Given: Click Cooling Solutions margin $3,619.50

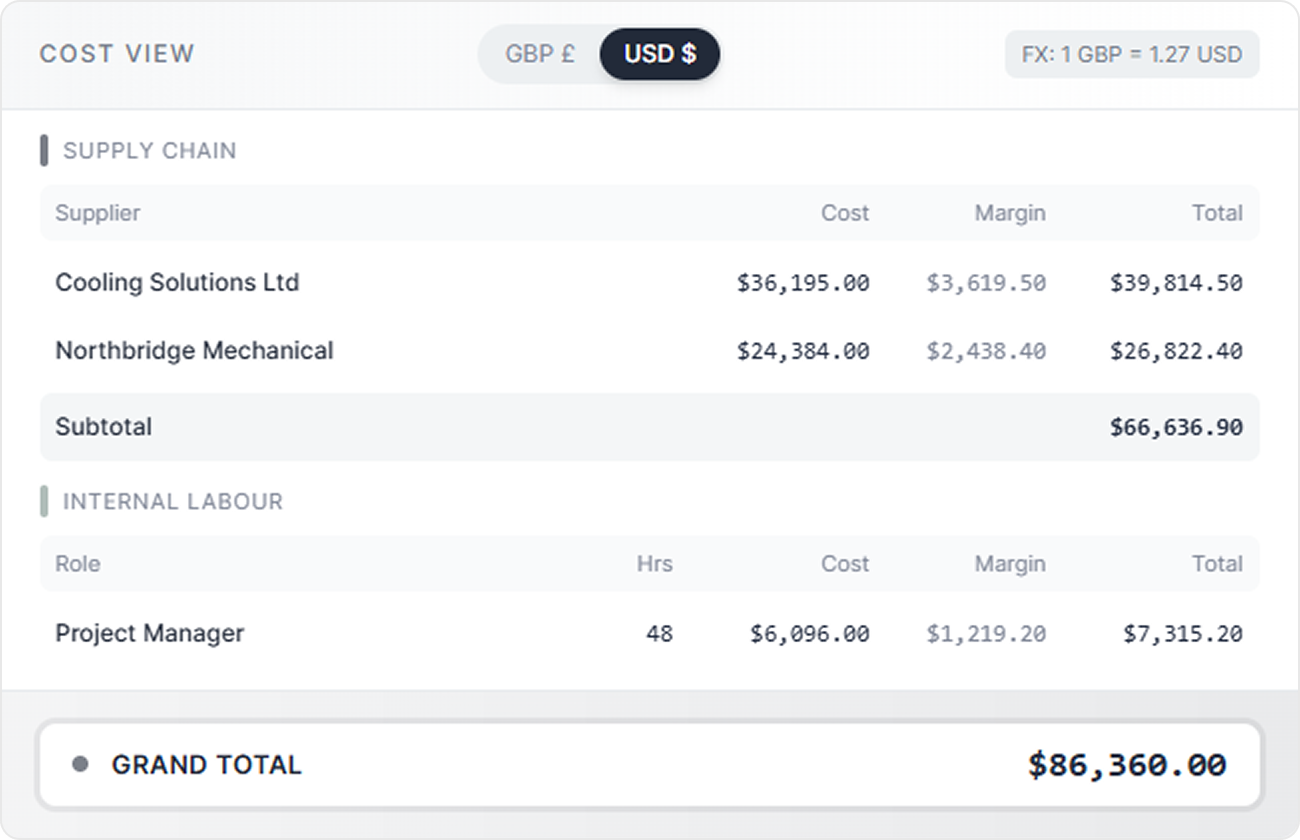Looking at the screenshot, I should tap(986, 283).
